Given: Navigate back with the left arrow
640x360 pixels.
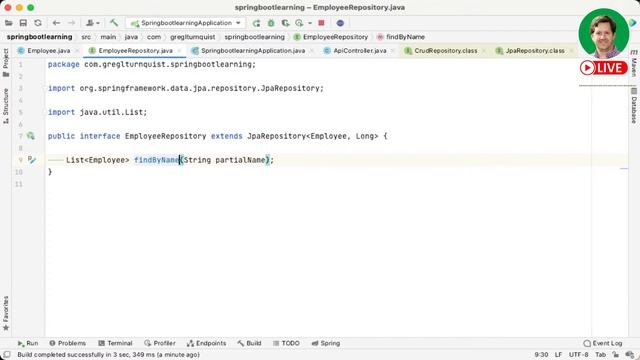Looking at the screenshot, I should point(56,23).
